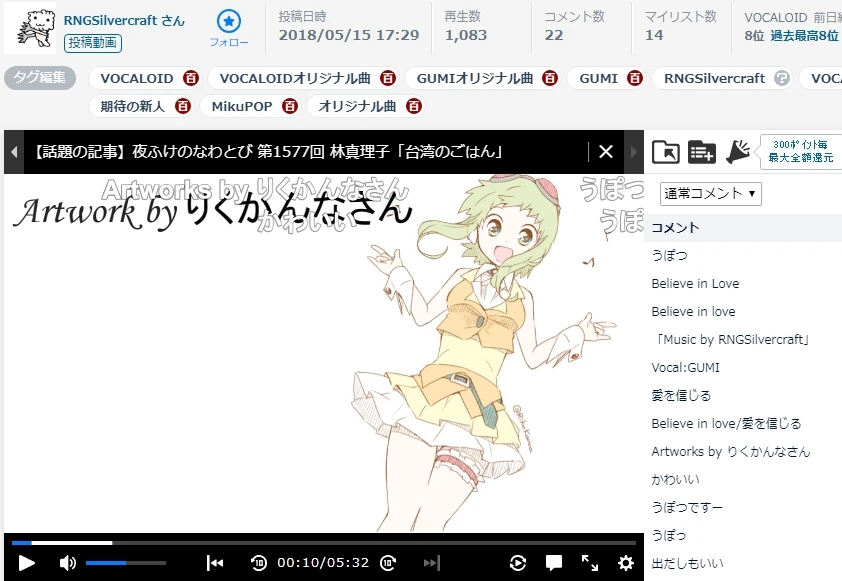
Task: Select the MikuPOP tag
Action: (x=242, y=106)
